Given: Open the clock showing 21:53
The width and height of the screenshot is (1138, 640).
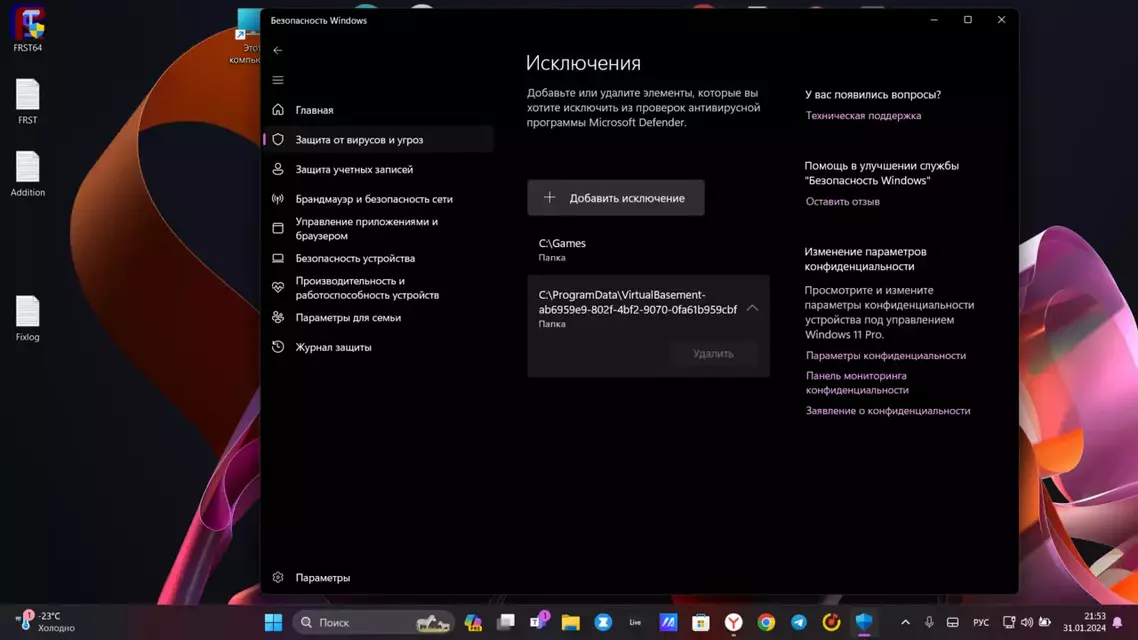Looking at the screenshot, I should pyautogui.click(x=1084, y=623).
